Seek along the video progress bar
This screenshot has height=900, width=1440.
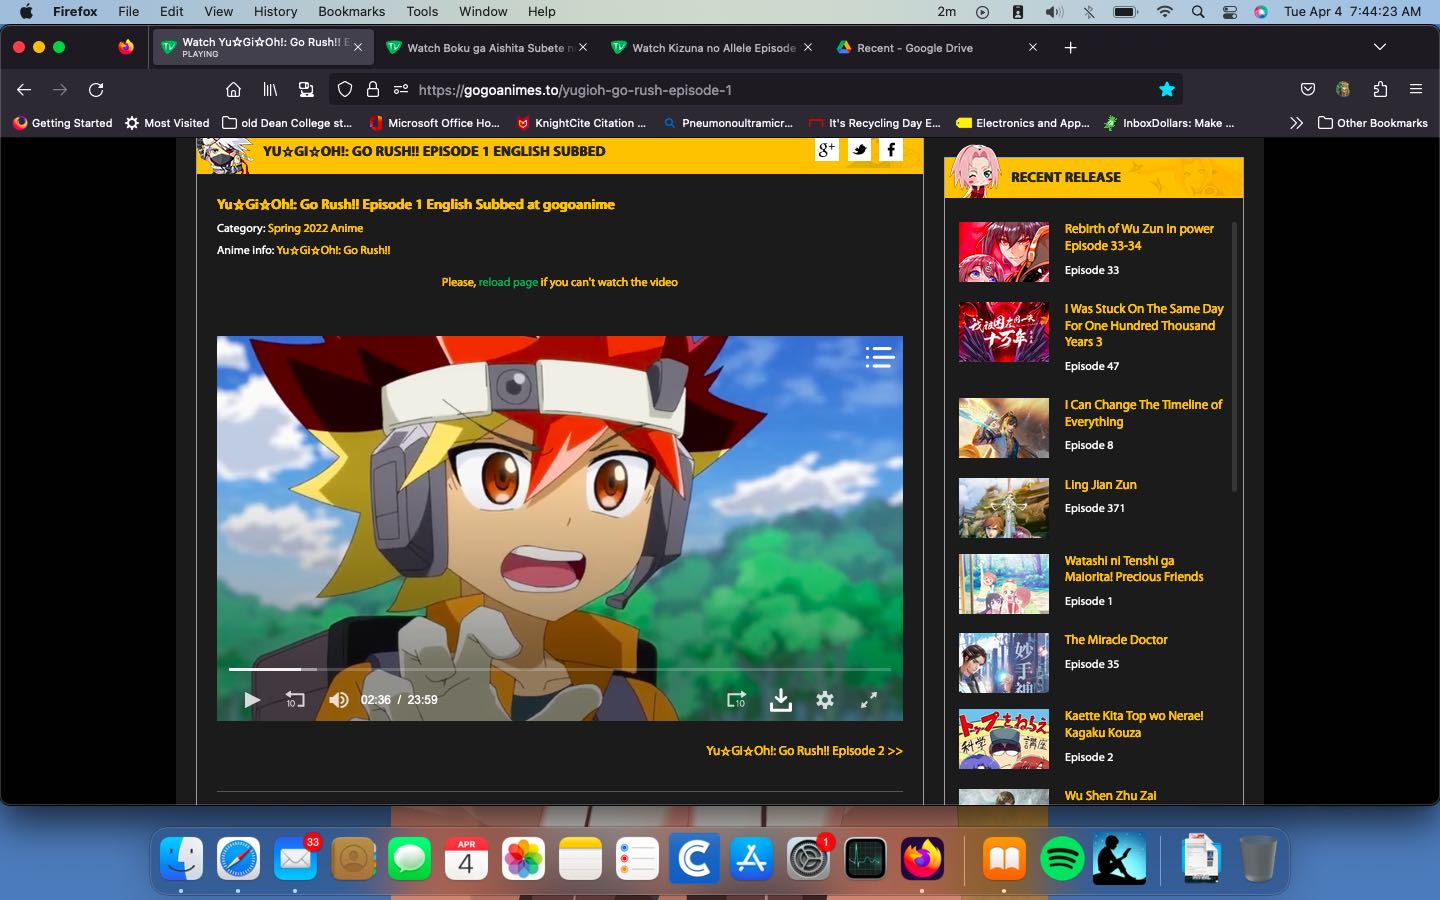[560, 669]
